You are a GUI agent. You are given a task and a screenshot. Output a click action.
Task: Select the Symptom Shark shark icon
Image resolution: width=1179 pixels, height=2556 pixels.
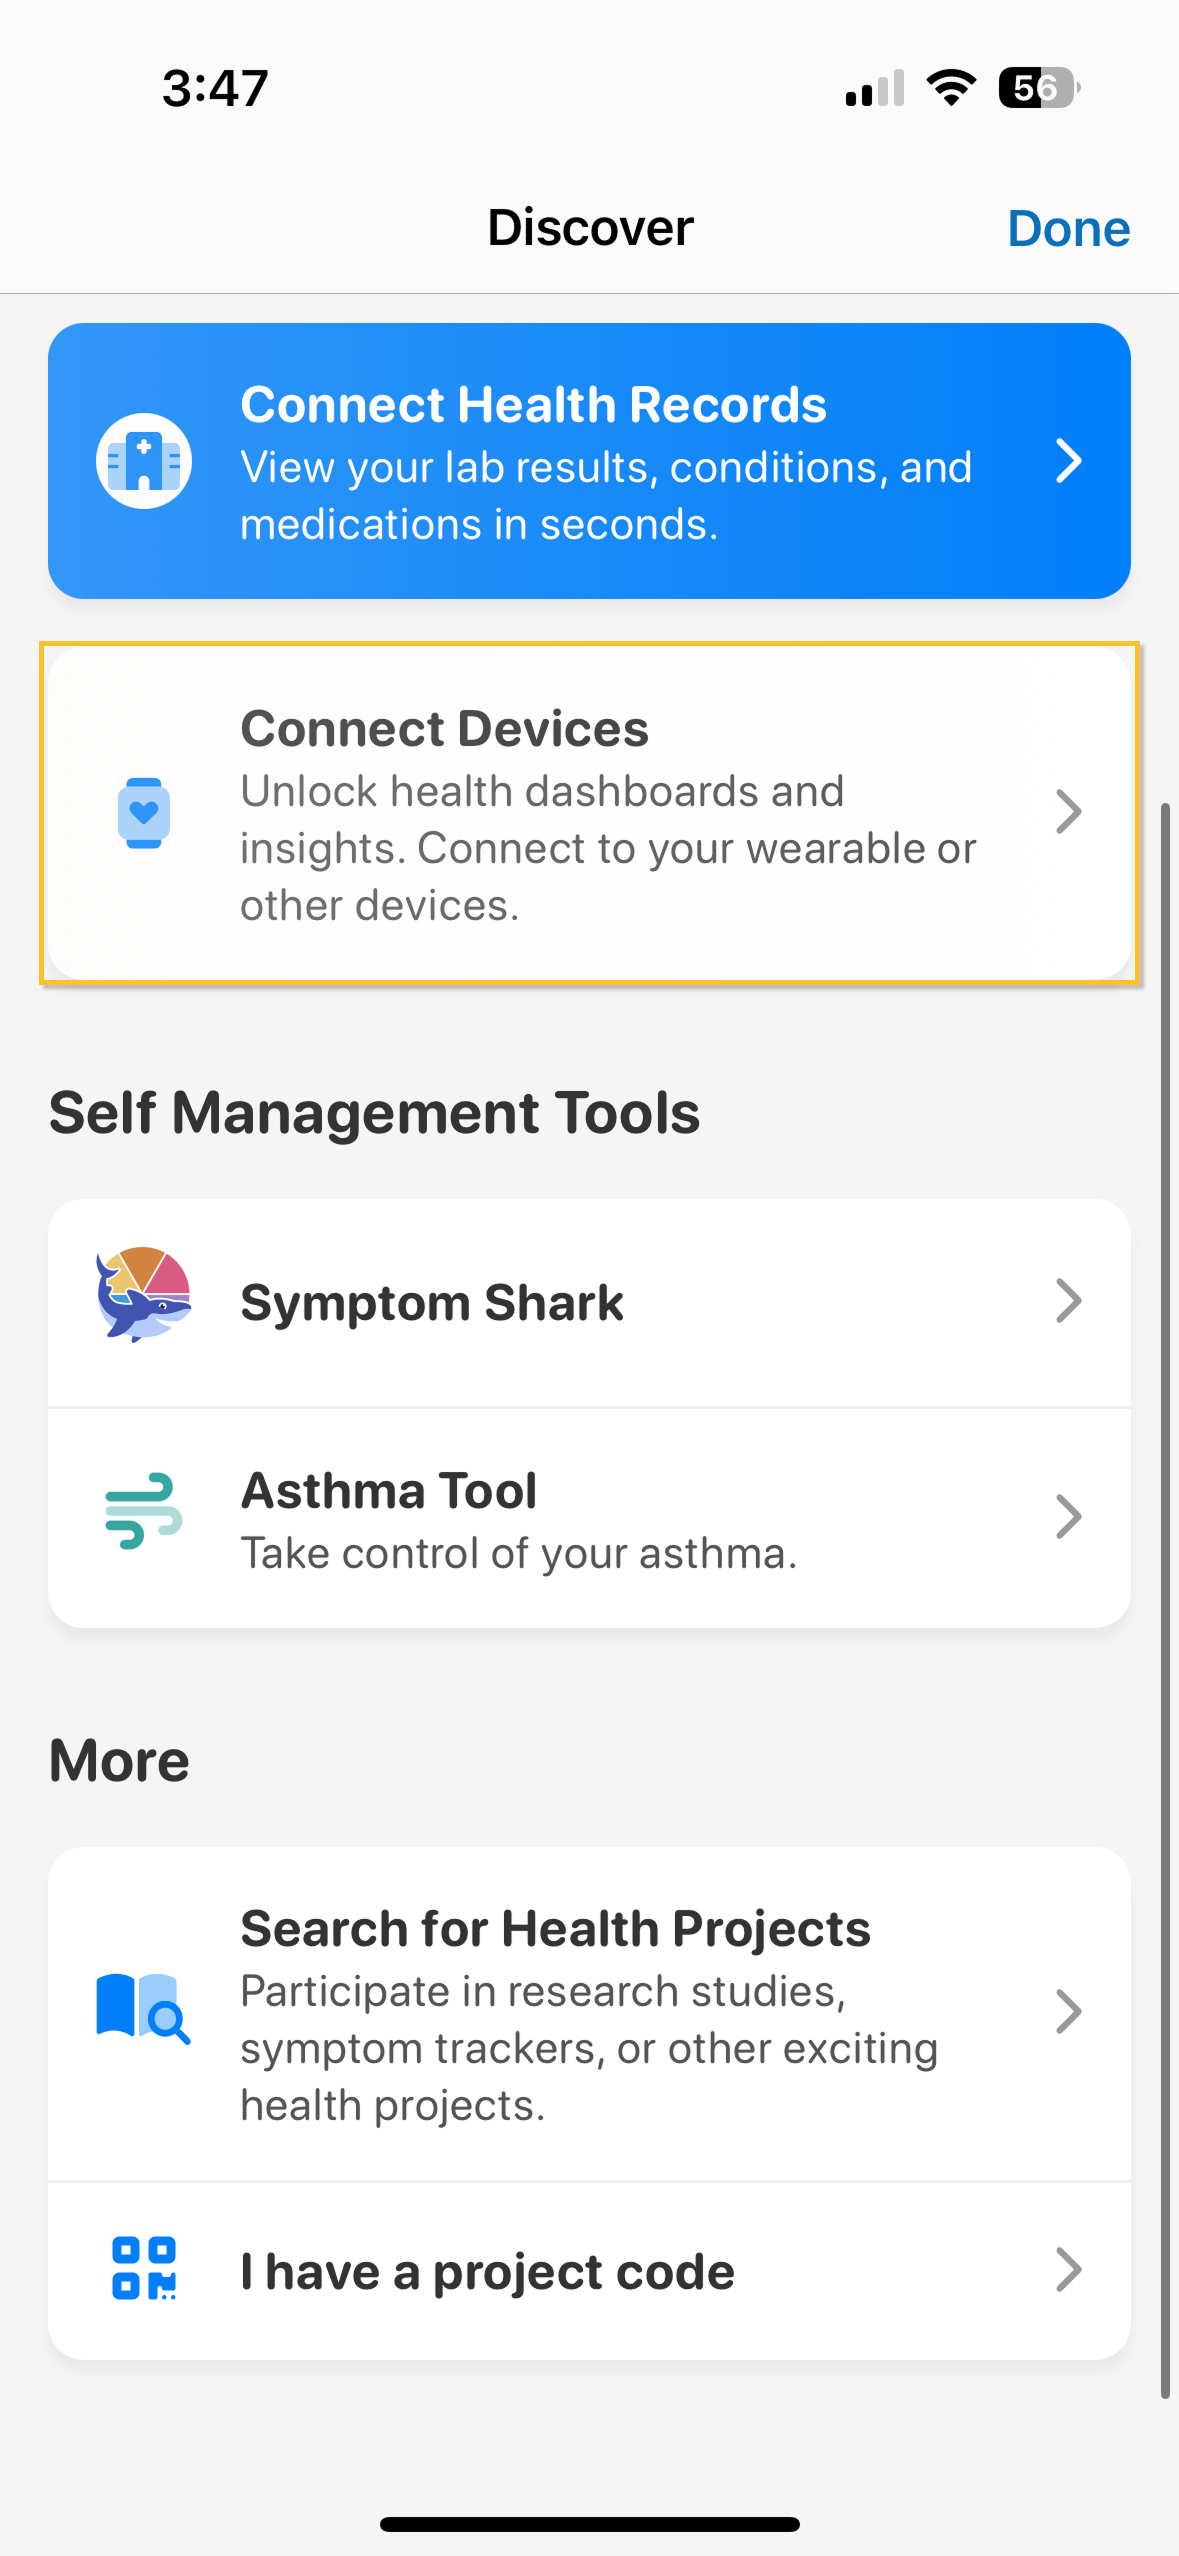pyautogui.click(x=141, y=1301)
